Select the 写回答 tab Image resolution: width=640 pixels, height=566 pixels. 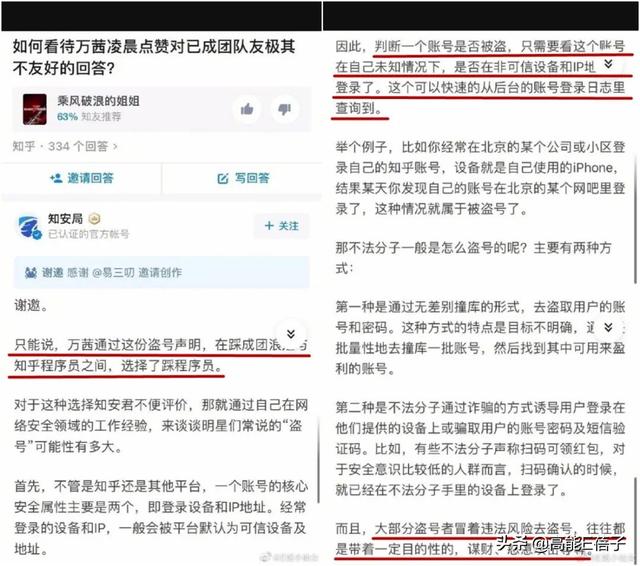tap(243, 178)
